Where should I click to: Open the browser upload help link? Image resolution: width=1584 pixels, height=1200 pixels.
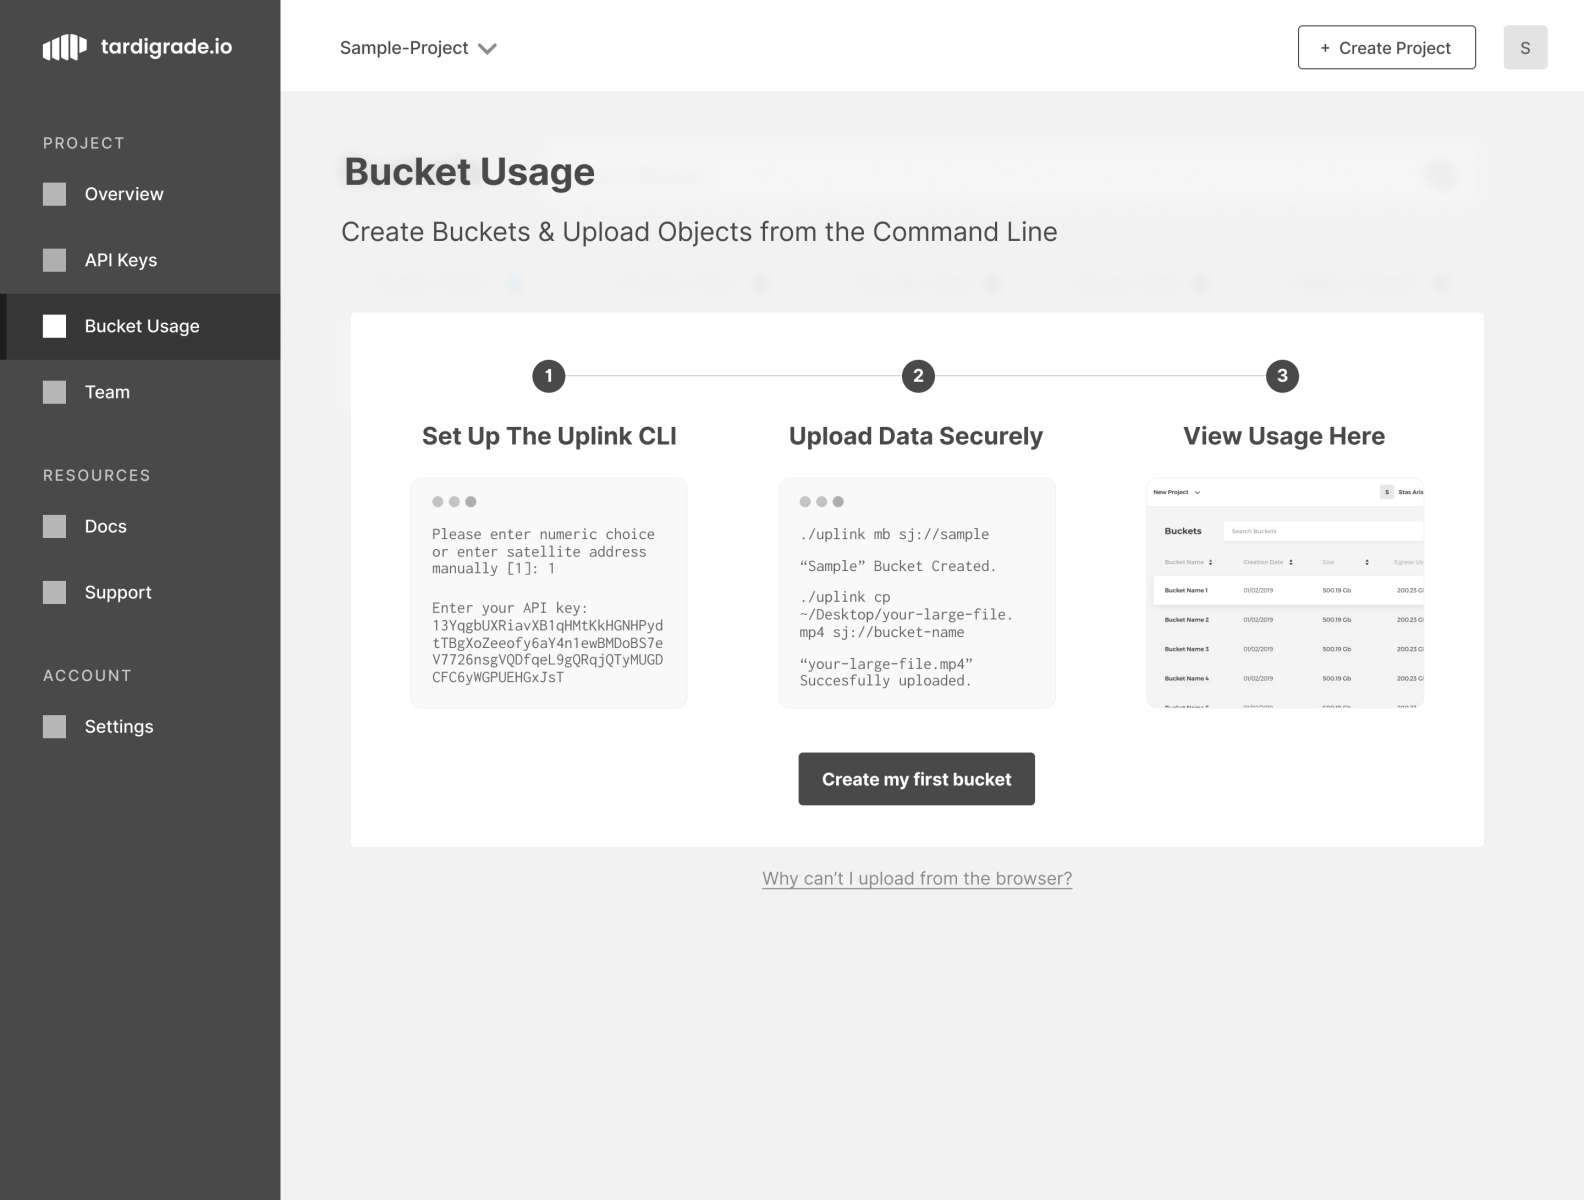pyautogui.click(x=917, y=879)
